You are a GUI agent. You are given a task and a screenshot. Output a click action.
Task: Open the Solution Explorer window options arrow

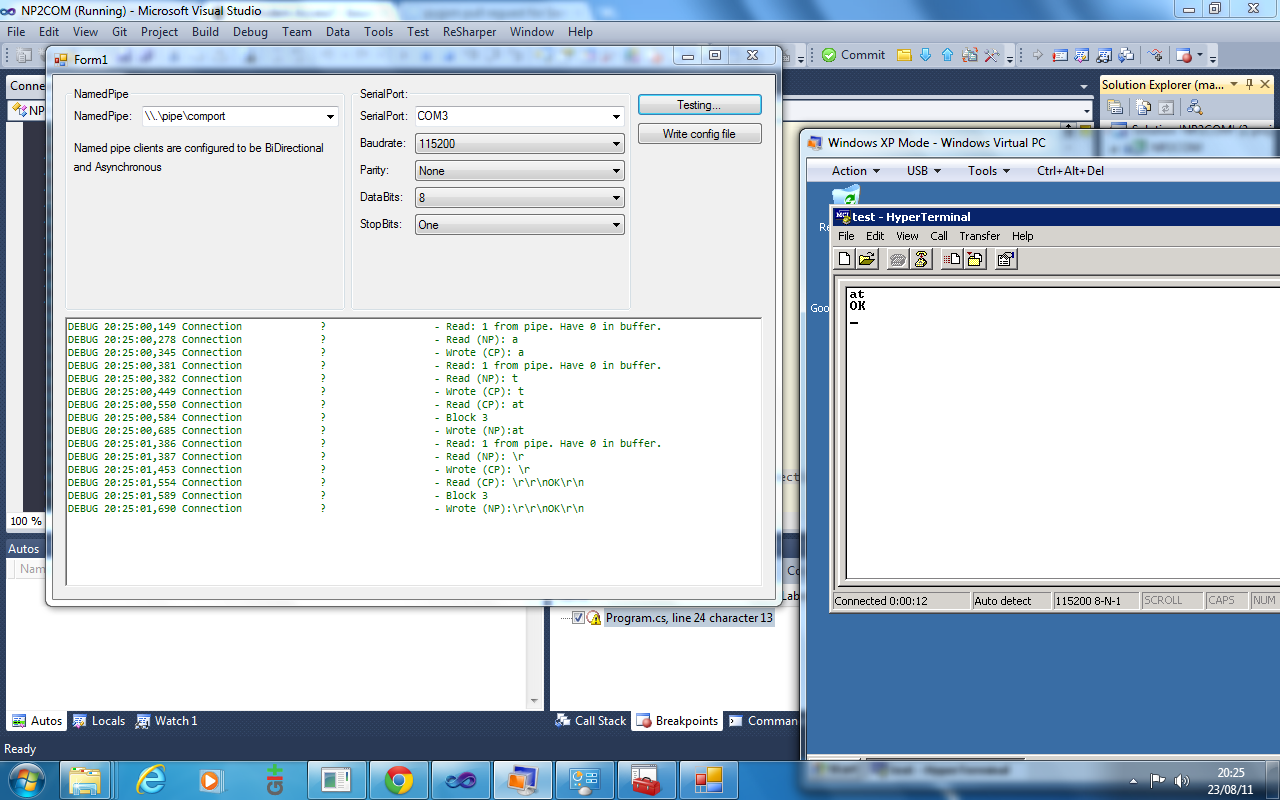tap(1233, 84)
